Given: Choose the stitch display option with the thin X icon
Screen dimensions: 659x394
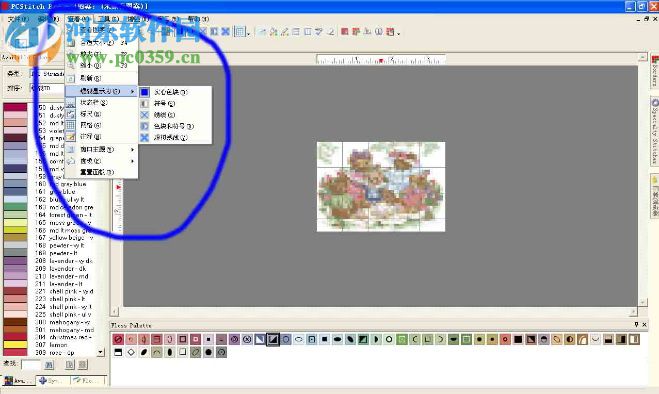Looking at the screenshot, I should [176, 114].
